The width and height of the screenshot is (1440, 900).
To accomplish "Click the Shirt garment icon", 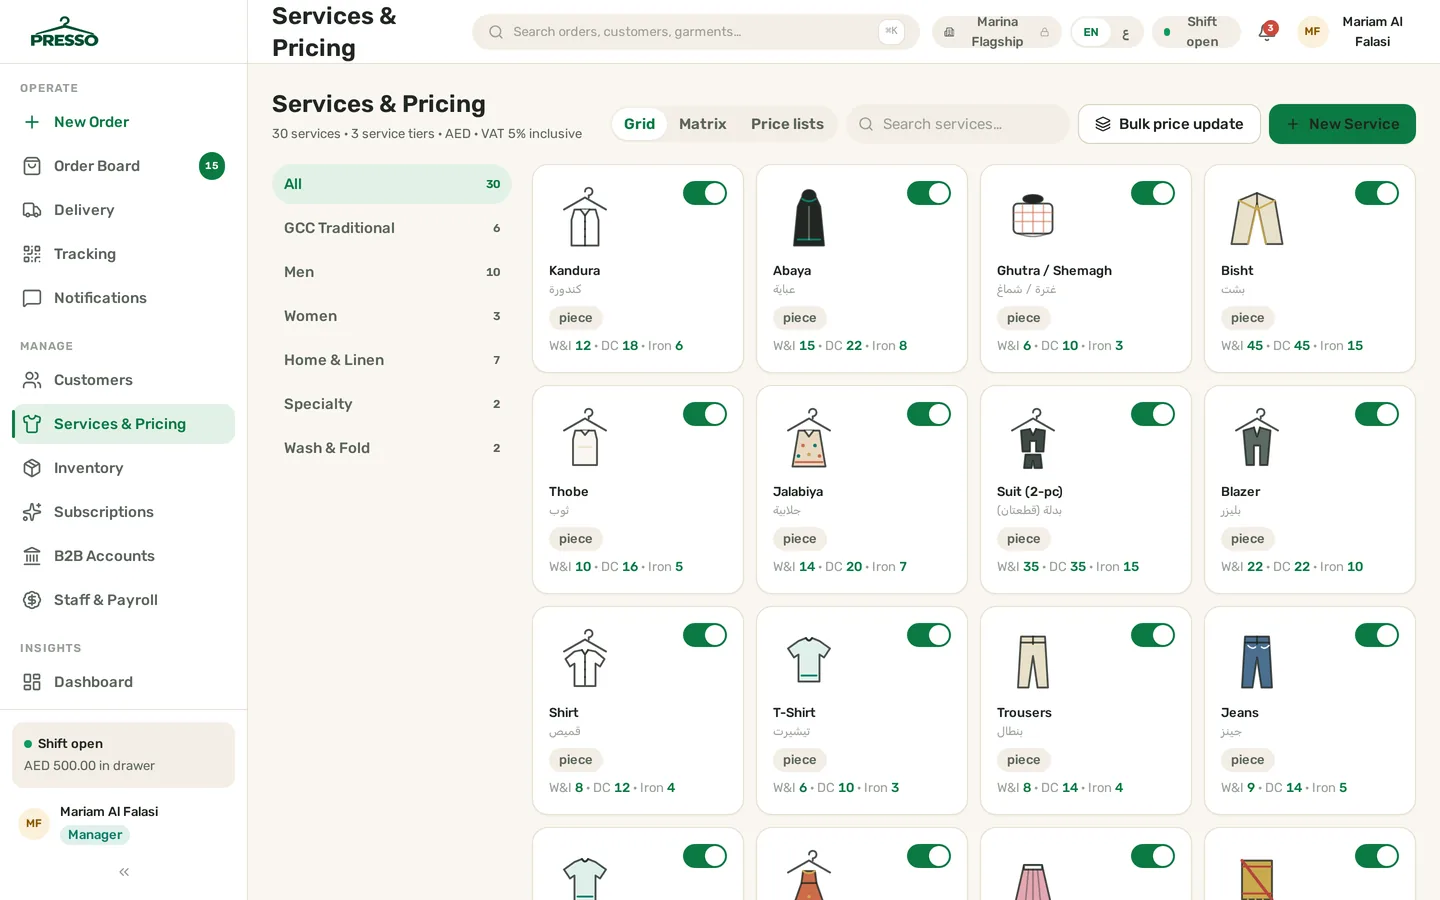I will [x=585, y=658].
